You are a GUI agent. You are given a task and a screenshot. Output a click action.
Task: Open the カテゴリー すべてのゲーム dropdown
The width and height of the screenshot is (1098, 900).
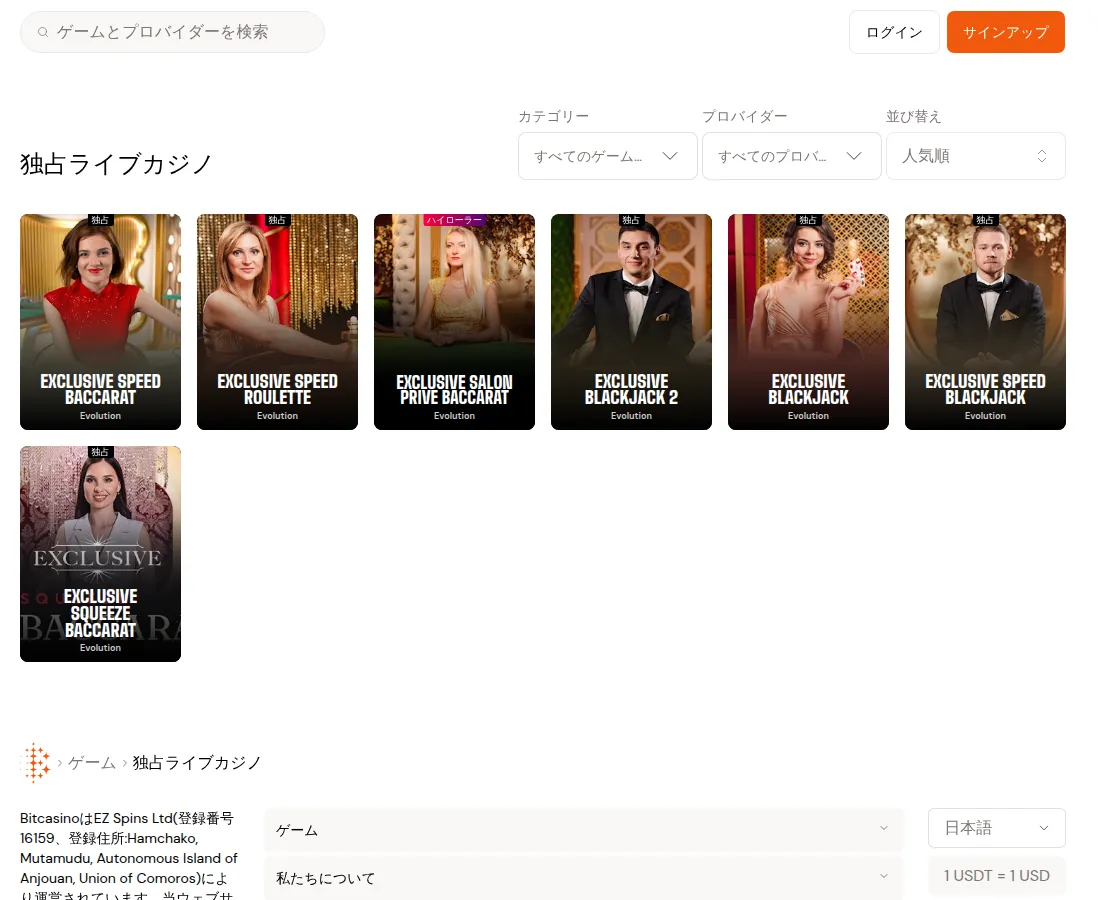607,156
